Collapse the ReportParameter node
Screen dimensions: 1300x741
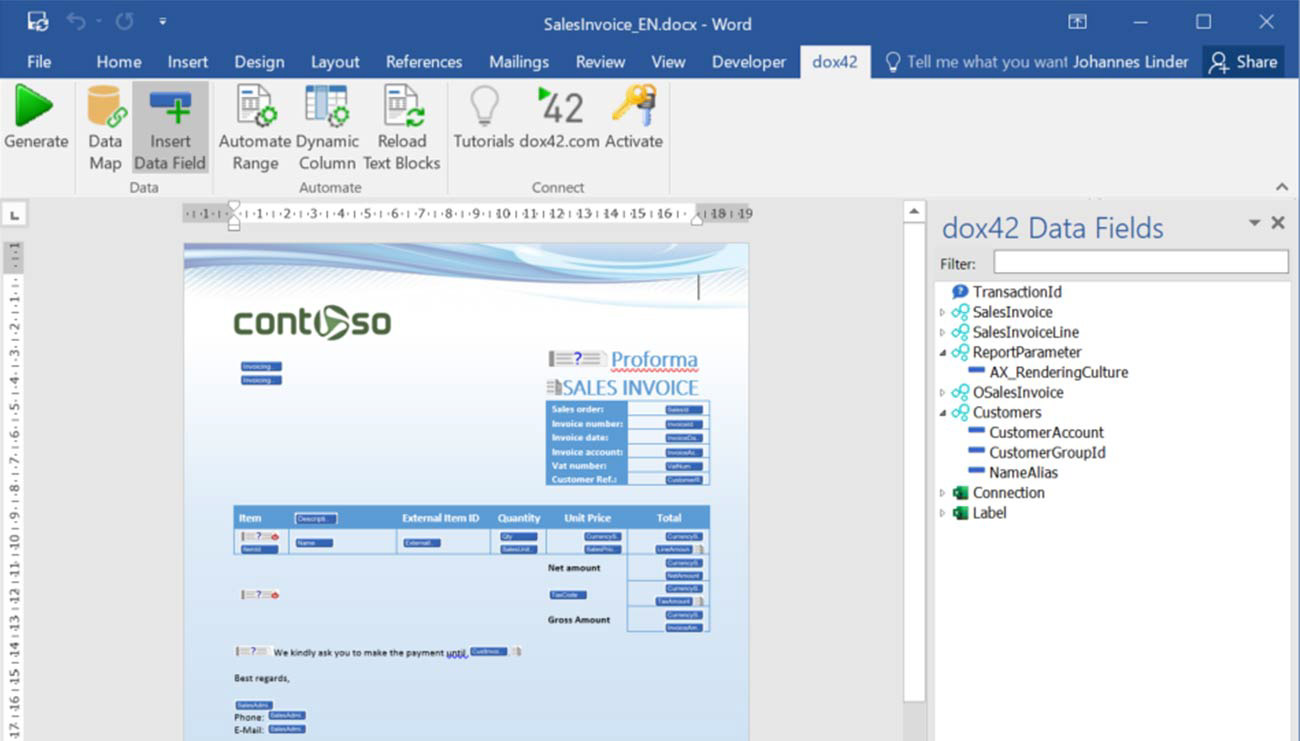point(941,352)
